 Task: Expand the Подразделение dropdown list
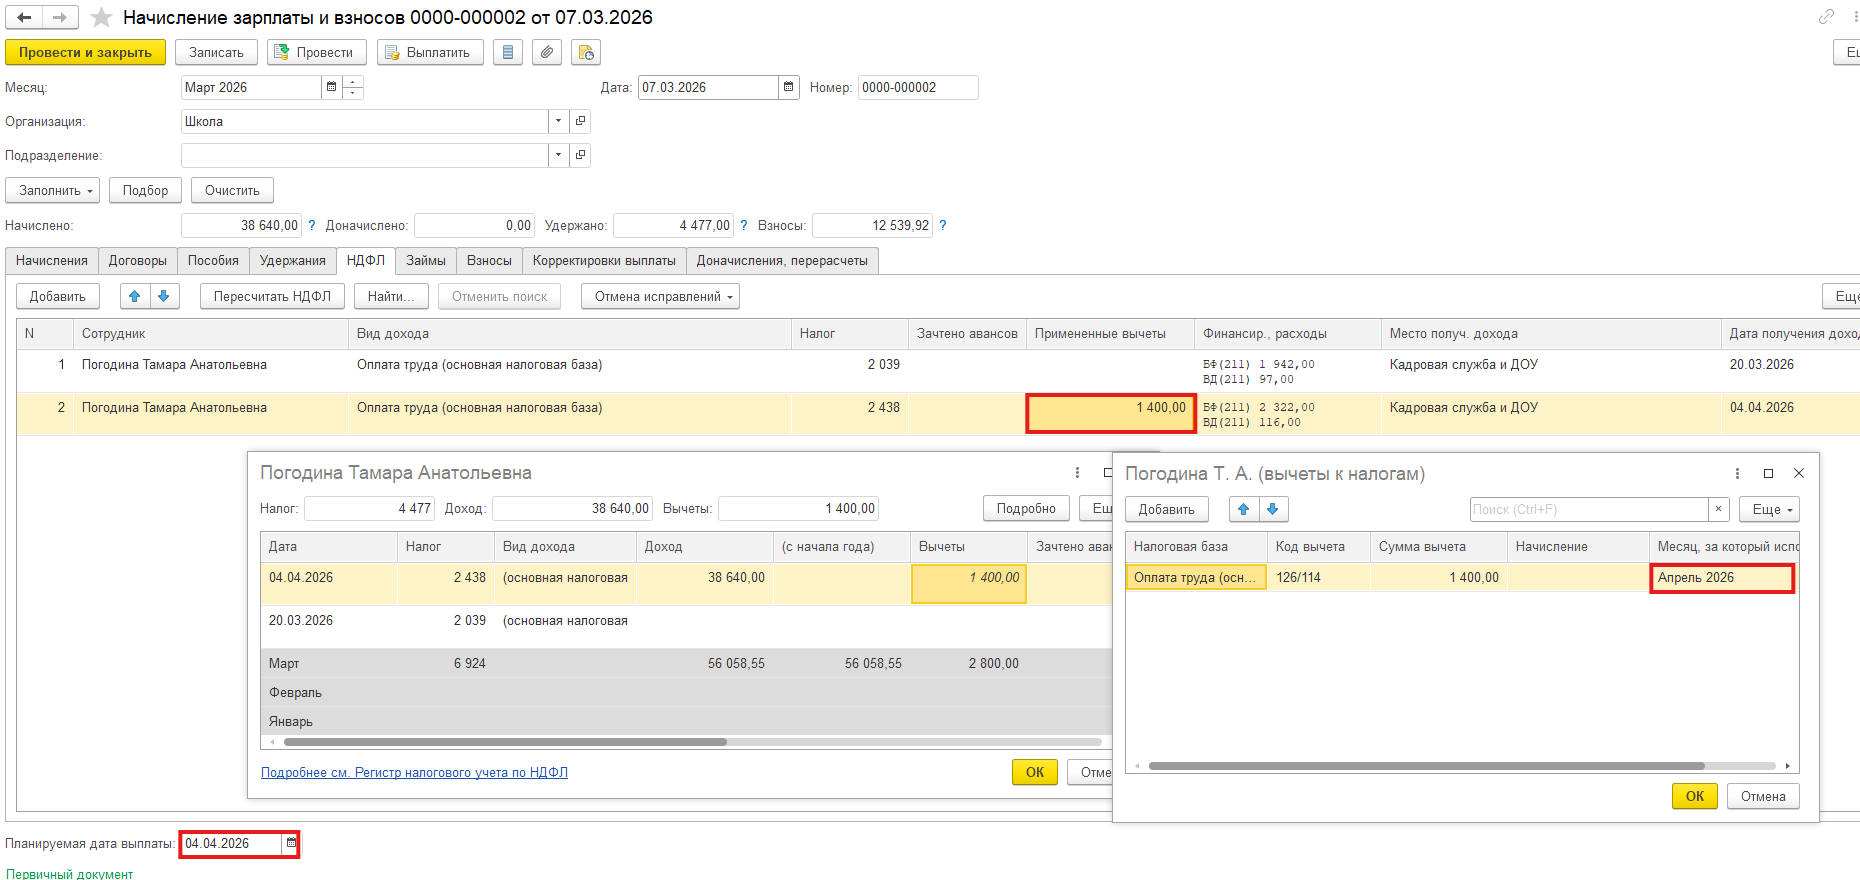559,155
